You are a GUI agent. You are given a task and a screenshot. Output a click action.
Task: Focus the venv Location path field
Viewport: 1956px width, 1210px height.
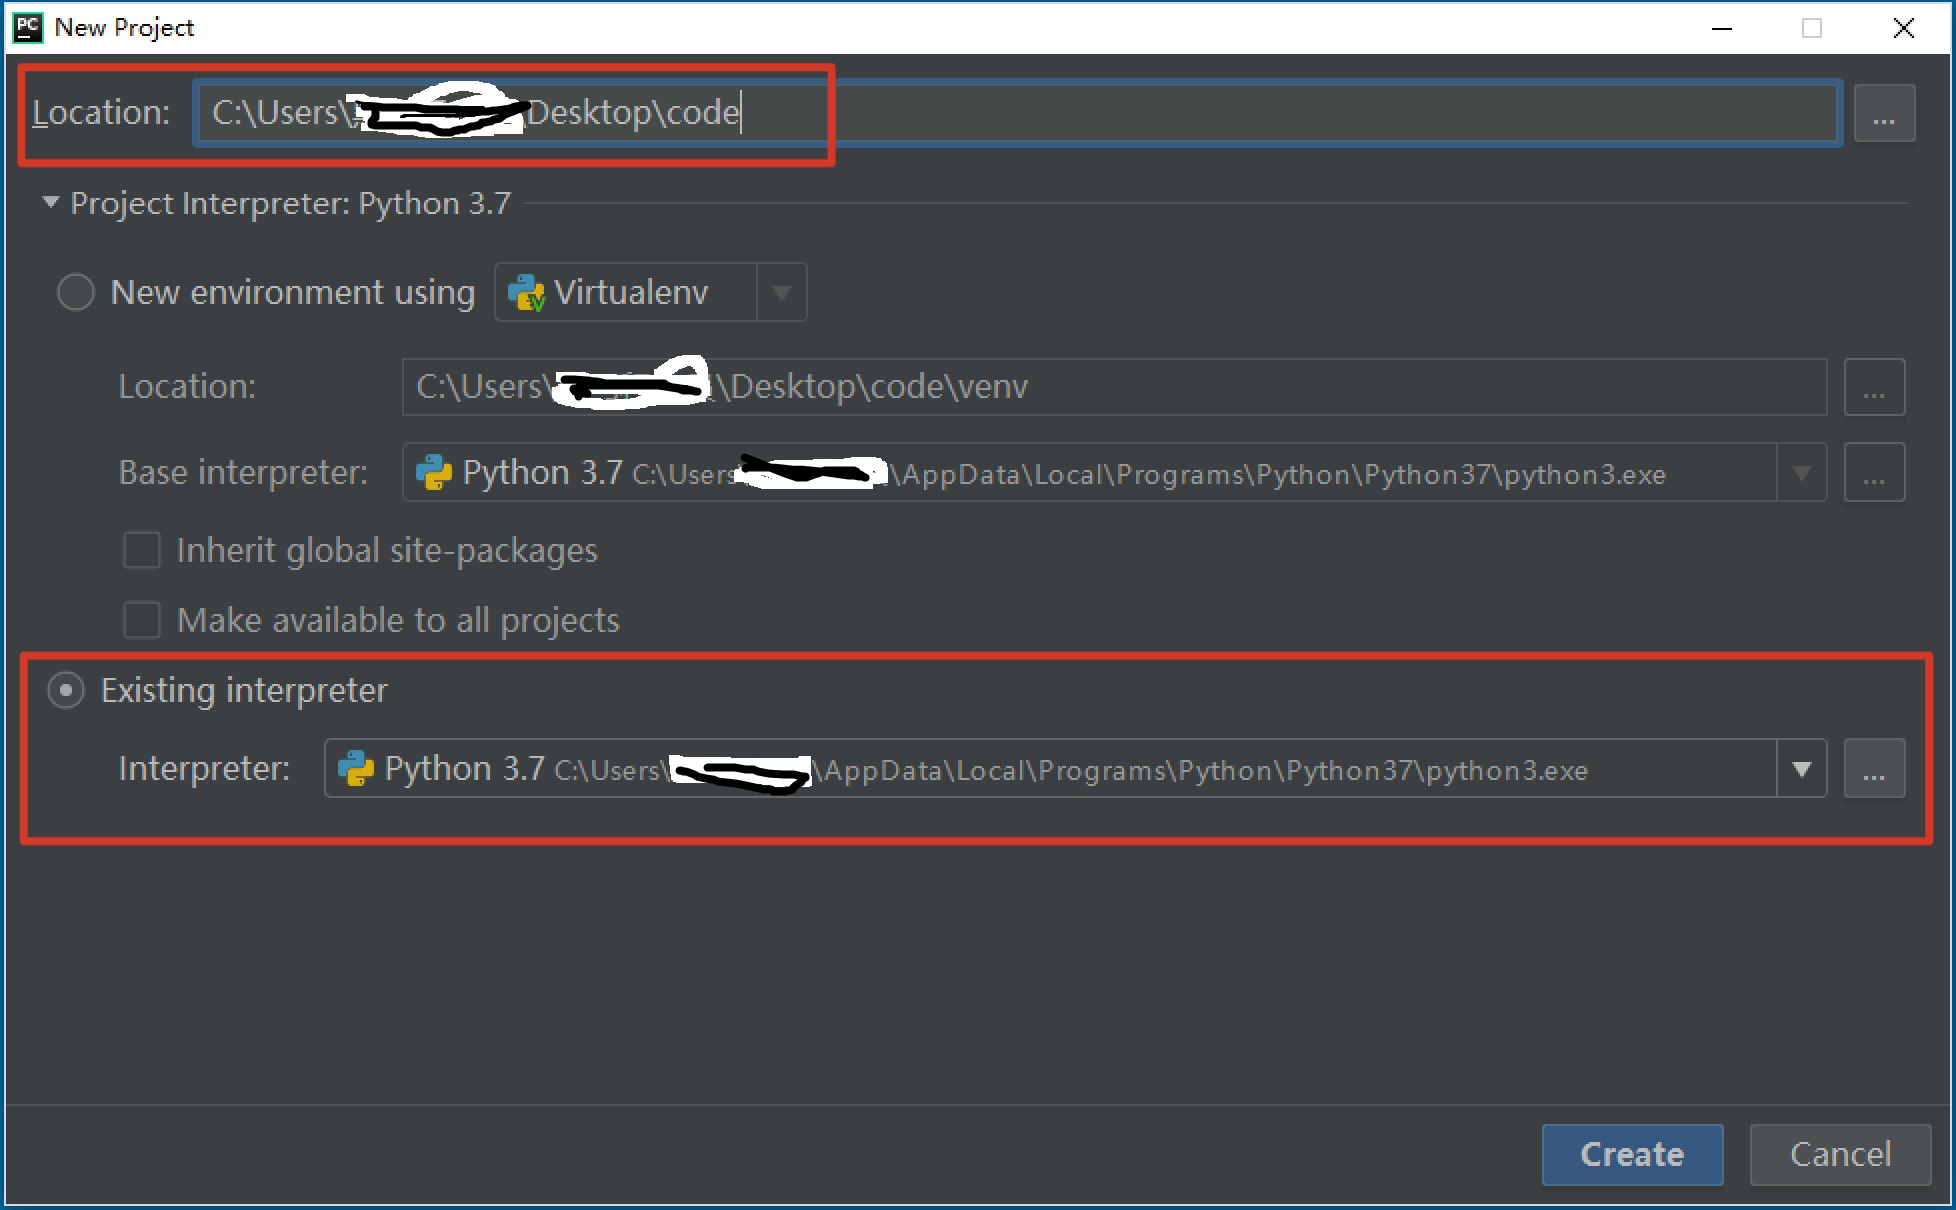coord(1114,387)
